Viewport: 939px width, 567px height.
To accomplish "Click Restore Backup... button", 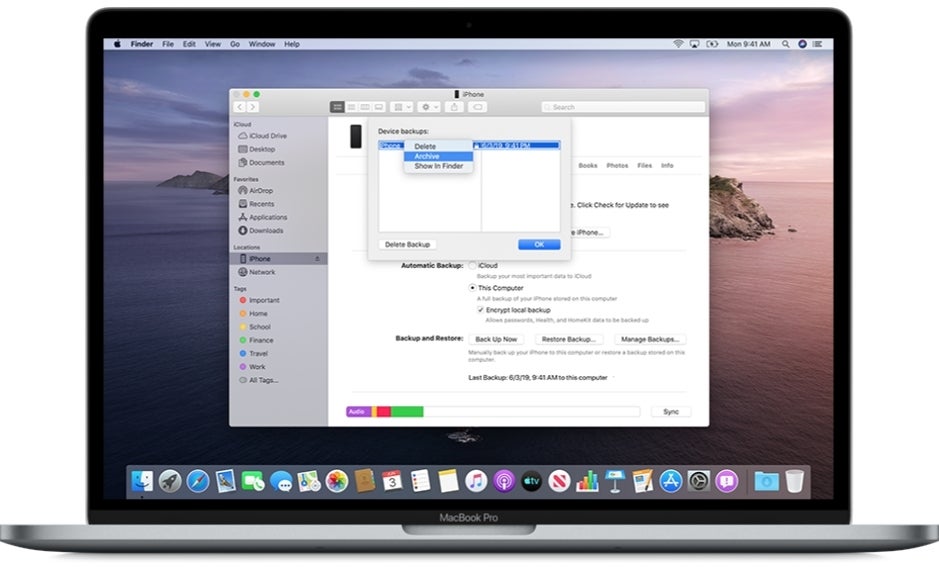I will [x=568, y=339].
